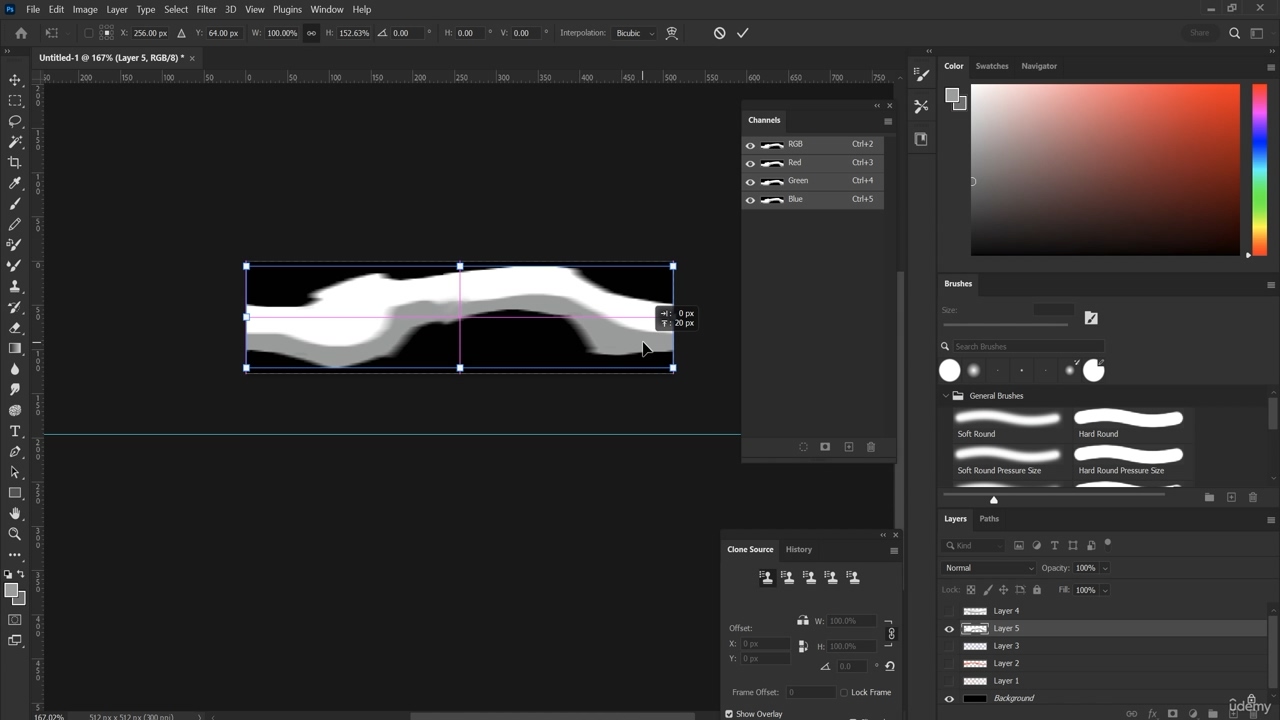Enable the Lock Frame checkbox
This screenshot has width=1280, height=720.
point(844,692)
